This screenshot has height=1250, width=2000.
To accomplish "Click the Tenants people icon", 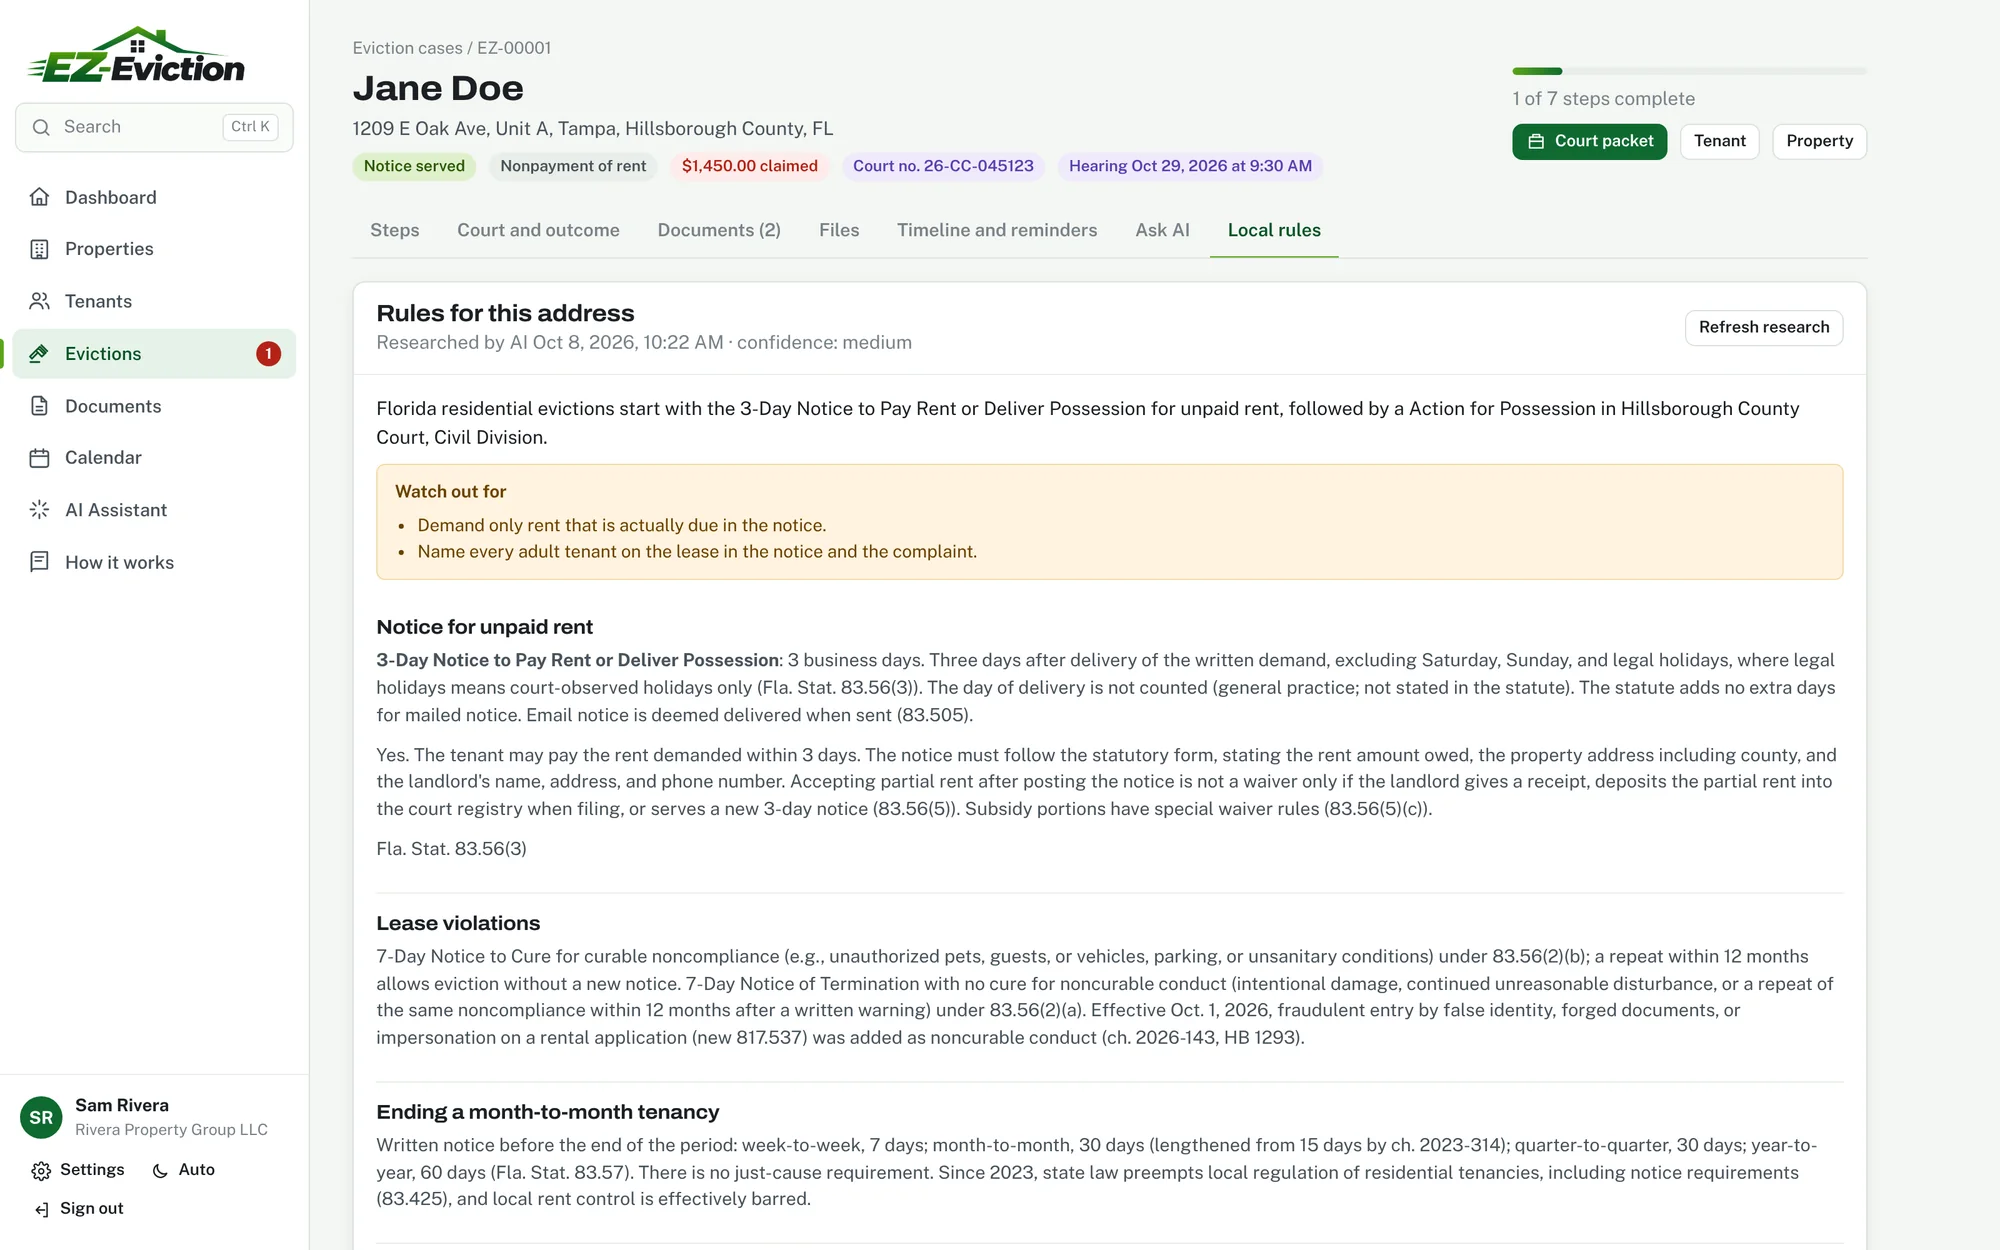I will tap(39, 301).
